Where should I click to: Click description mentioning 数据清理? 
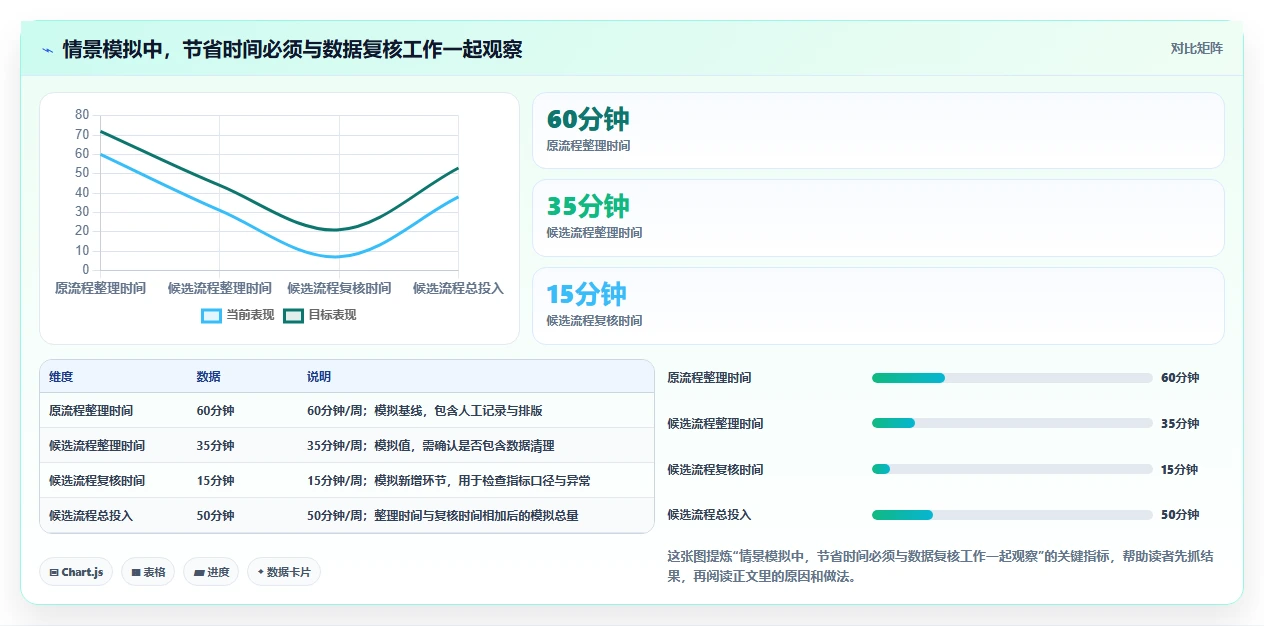[x=431, y=446]
